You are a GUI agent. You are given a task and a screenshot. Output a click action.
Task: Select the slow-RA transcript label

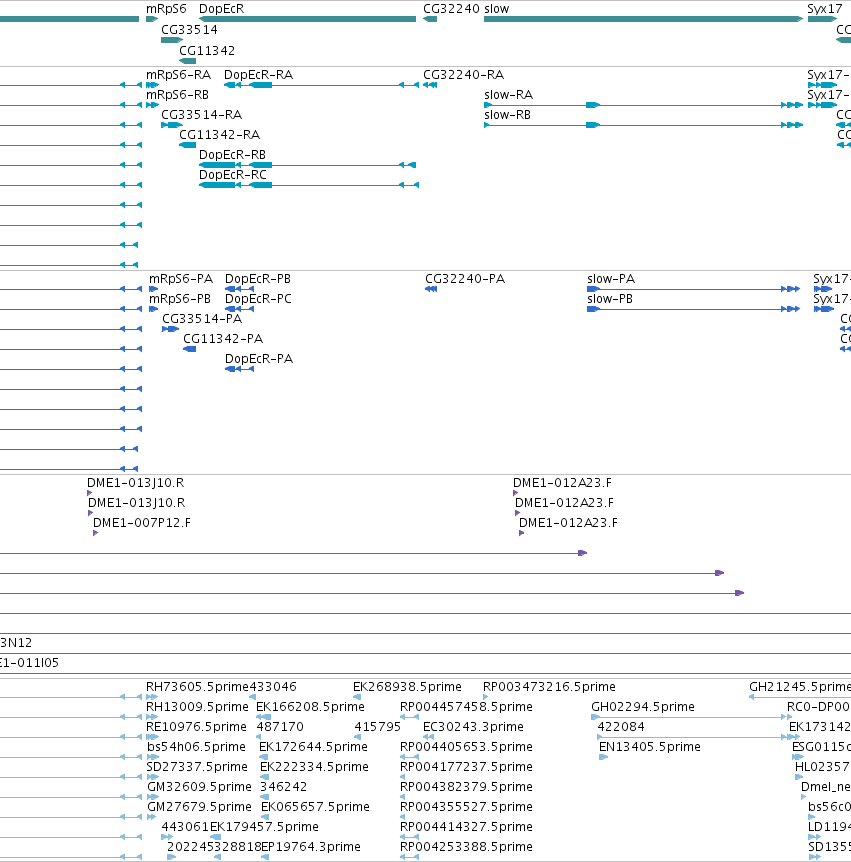pyautogui.click(x=509, y=95)
